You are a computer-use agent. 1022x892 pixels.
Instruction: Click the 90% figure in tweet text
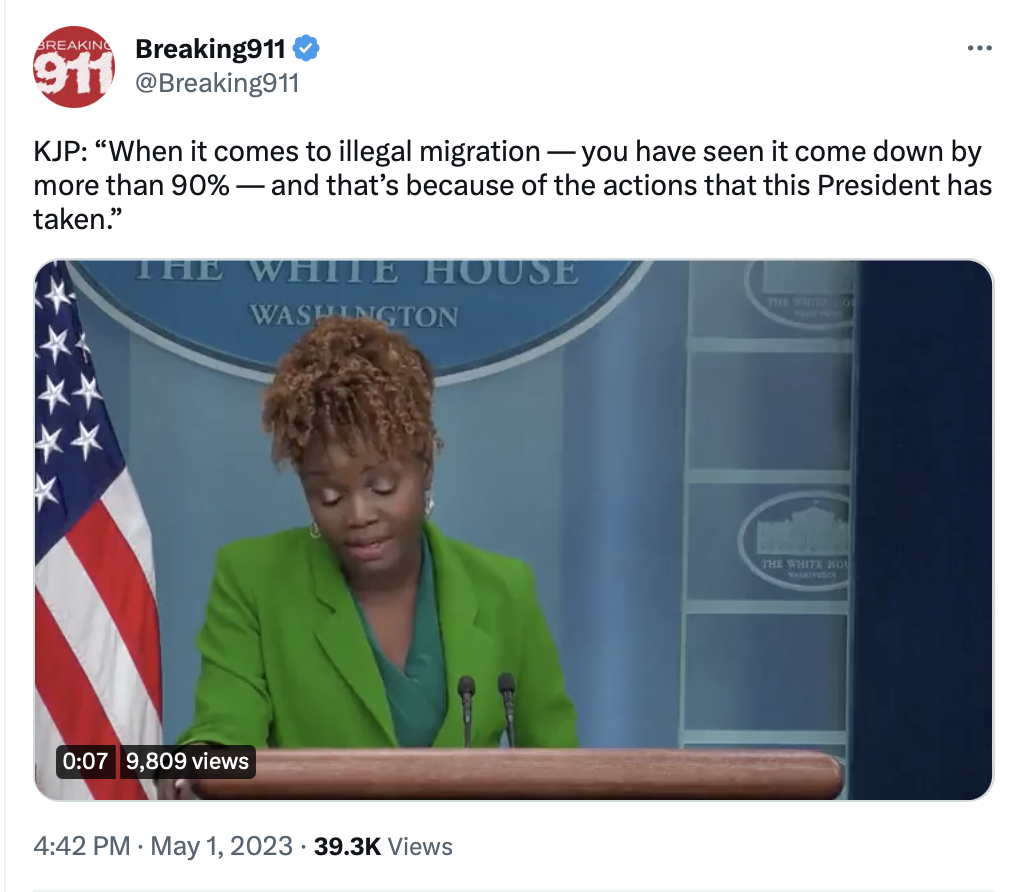pyautogui.click(x=200, y=186)
